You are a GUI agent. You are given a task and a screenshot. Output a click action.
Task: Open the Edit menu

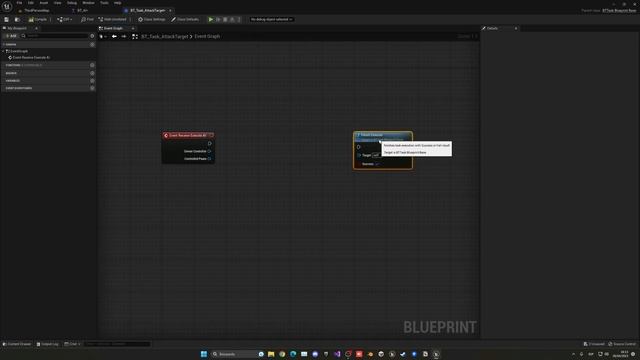(31, 3)
